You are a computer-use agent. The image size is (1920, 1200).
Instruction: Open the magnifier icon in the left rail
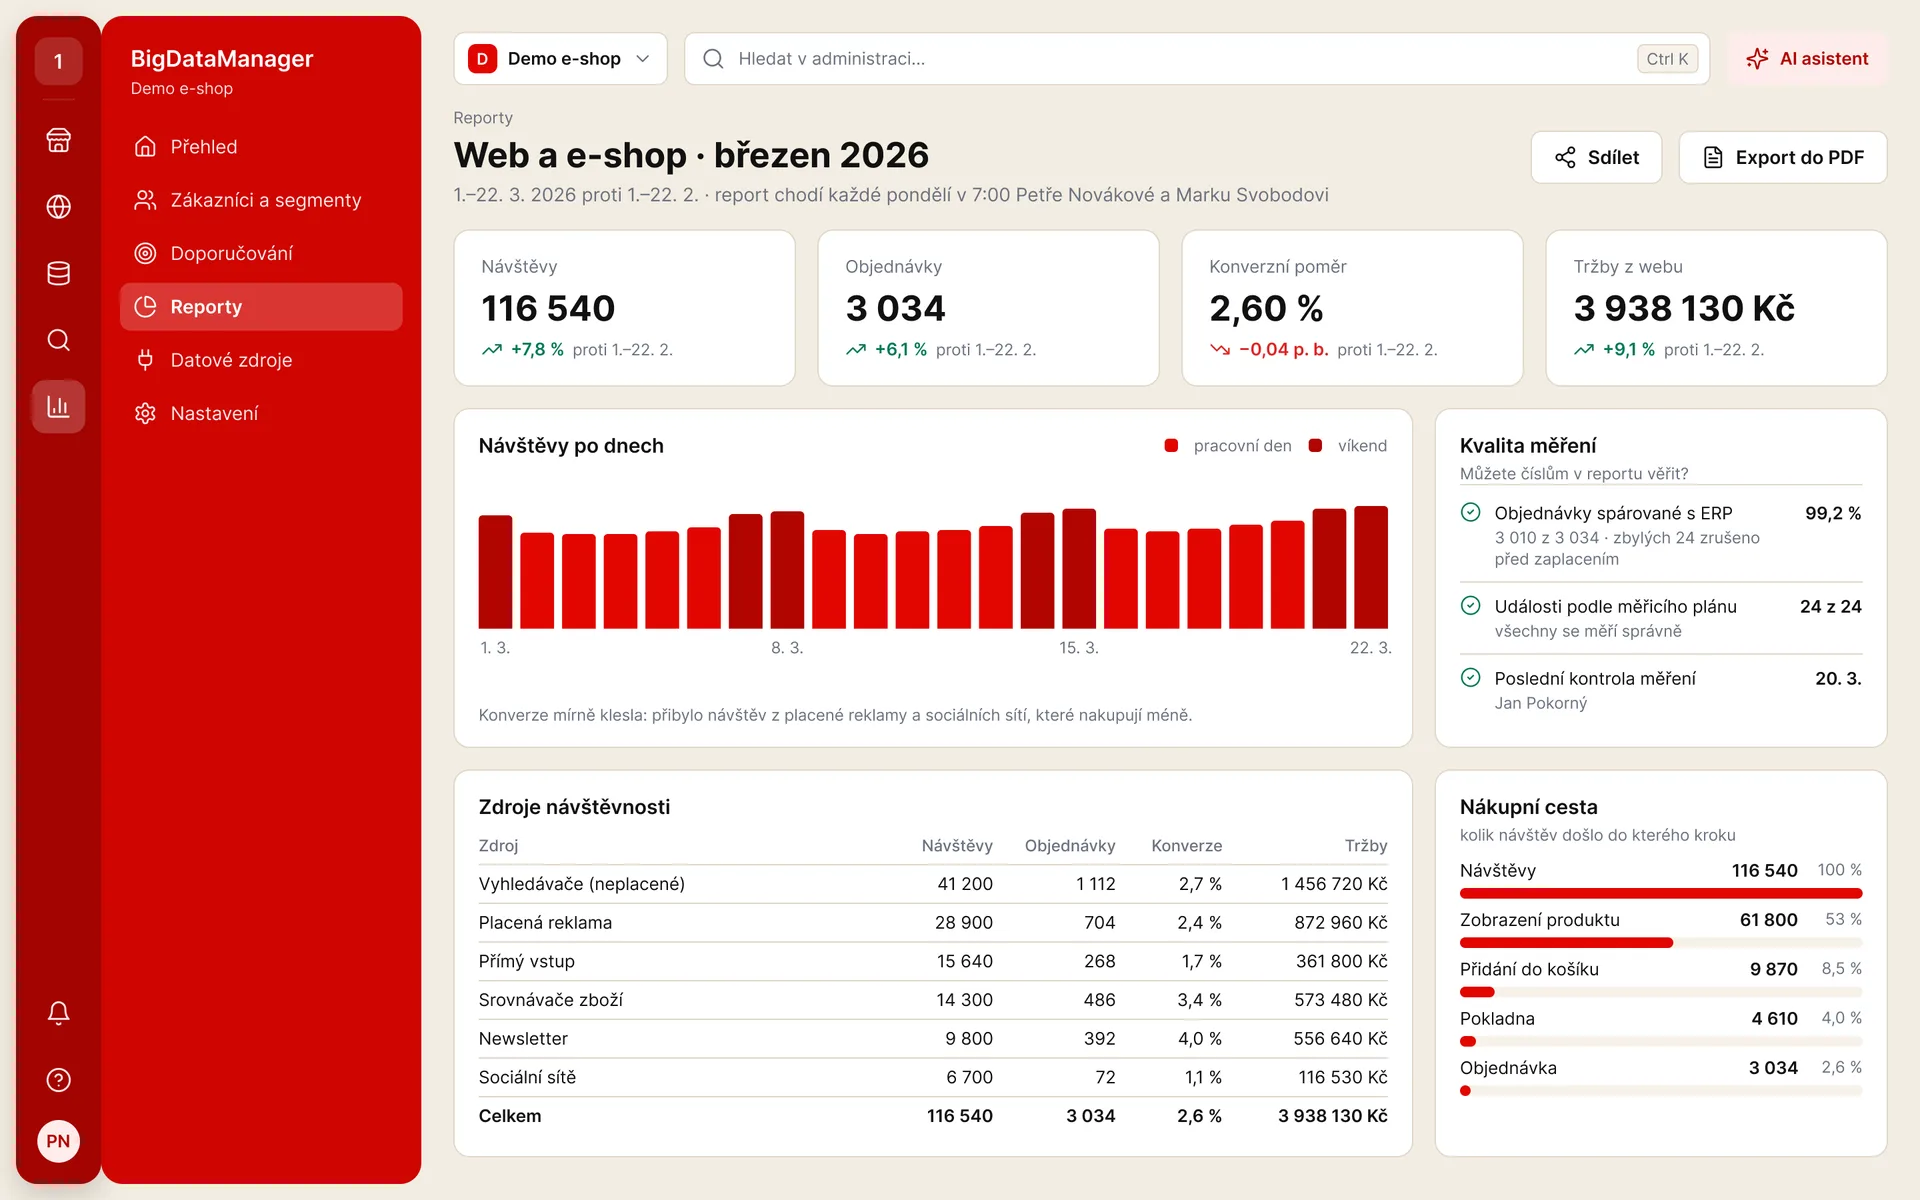click(58, 340)
